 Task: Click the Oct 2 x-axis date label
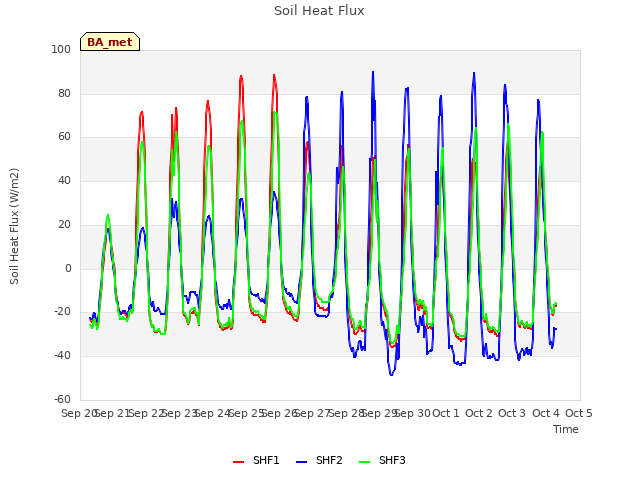pos(479,413)
